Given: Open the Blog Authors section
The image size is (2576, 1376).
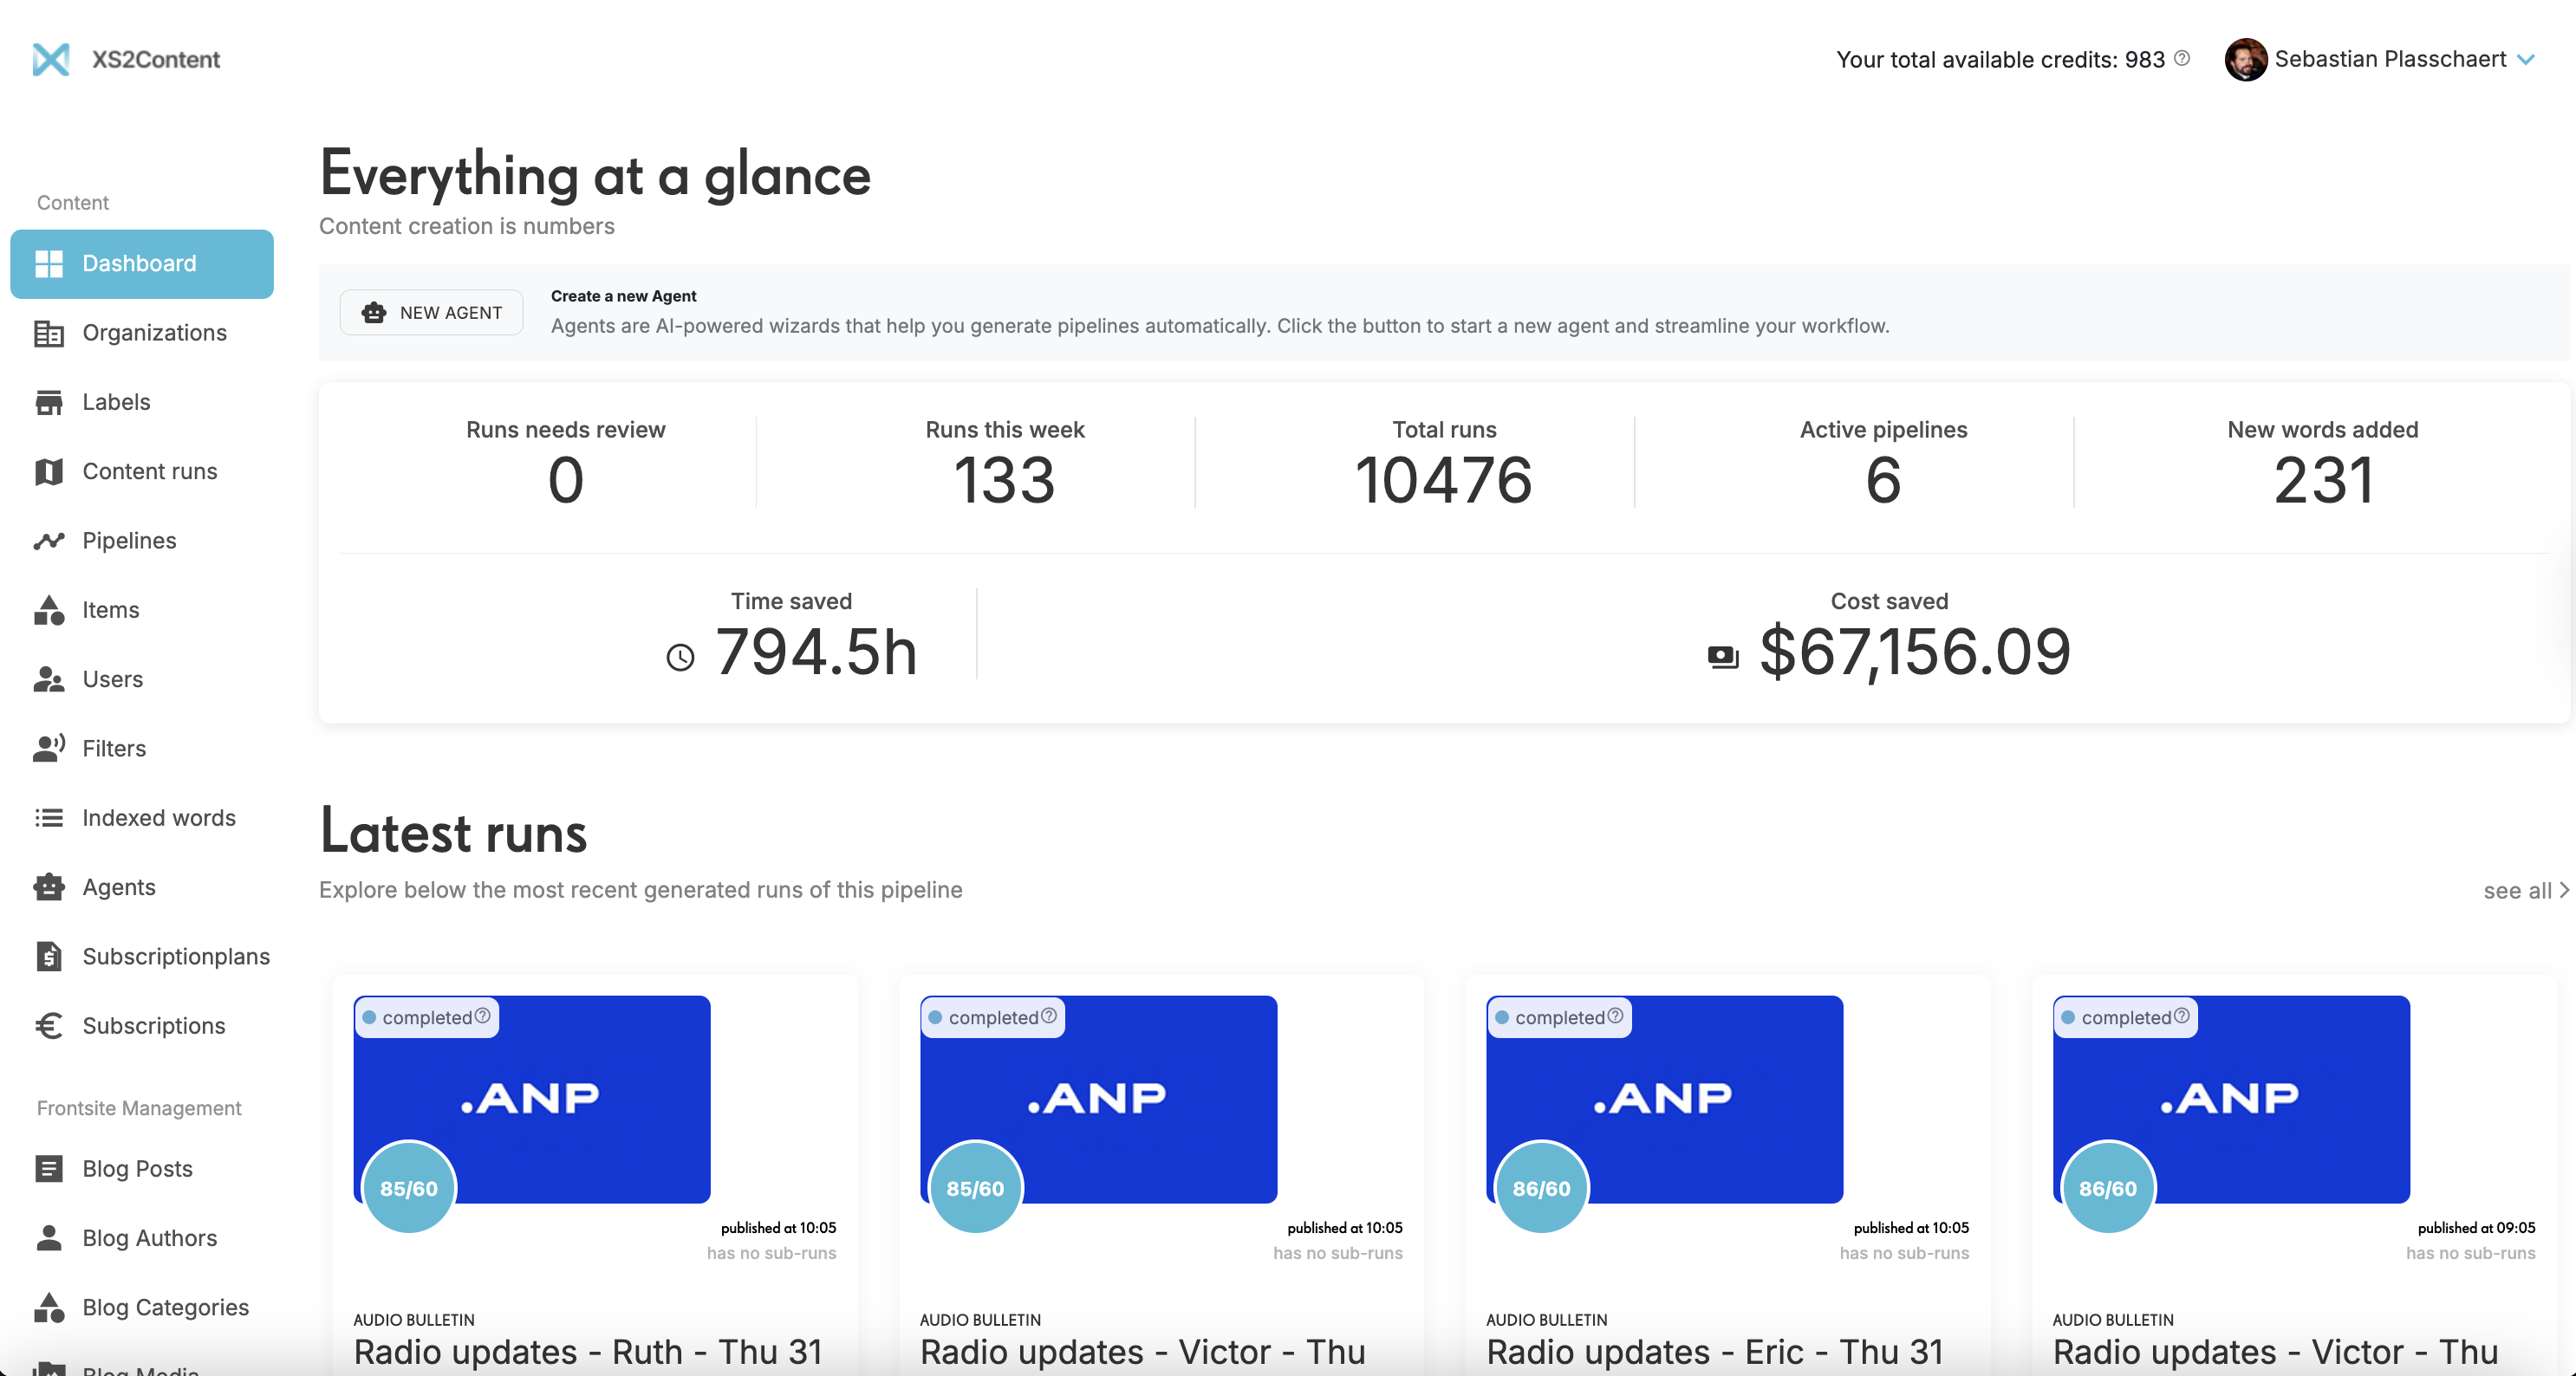Looking at the screenshot, I should pos(148,1238).
